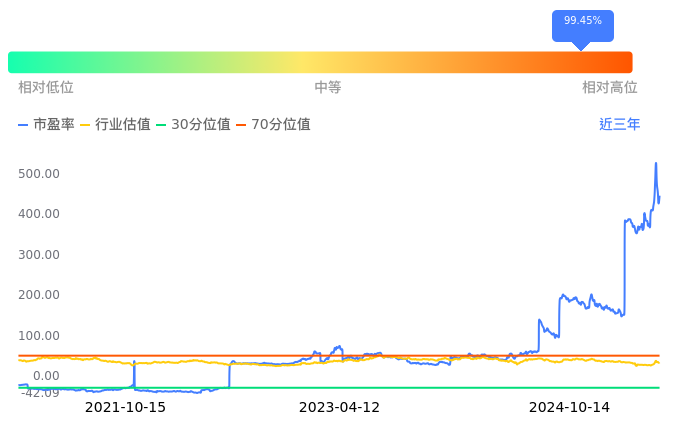Open the 近三年 time range selector
Viewport: 686px width, 442px height.
619,125
